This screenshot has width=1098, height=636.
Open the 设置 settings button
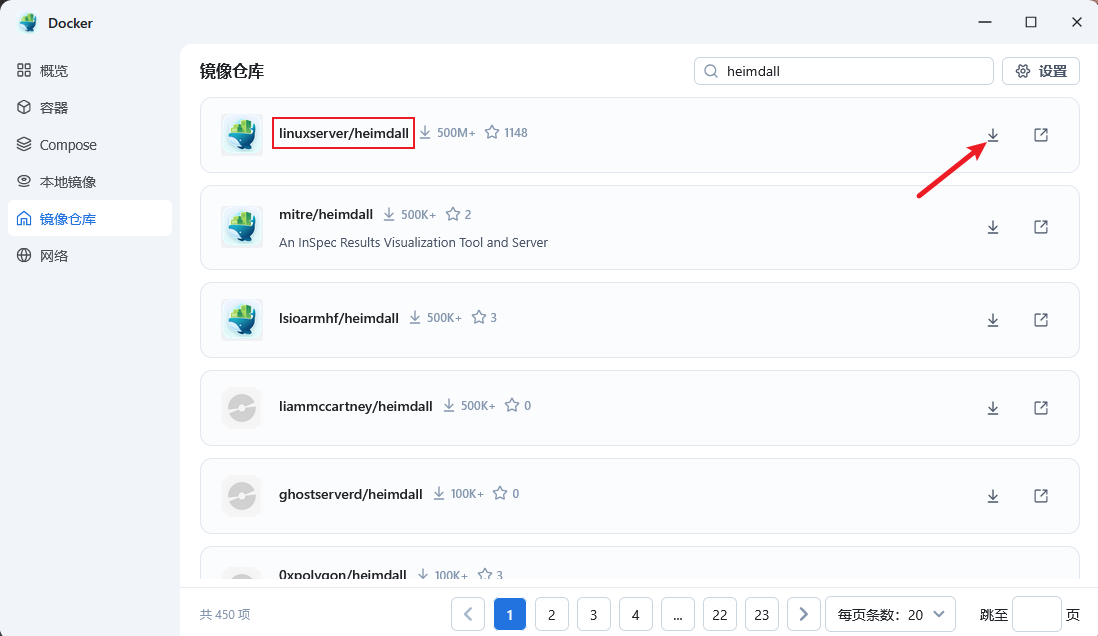[1041, 71]
